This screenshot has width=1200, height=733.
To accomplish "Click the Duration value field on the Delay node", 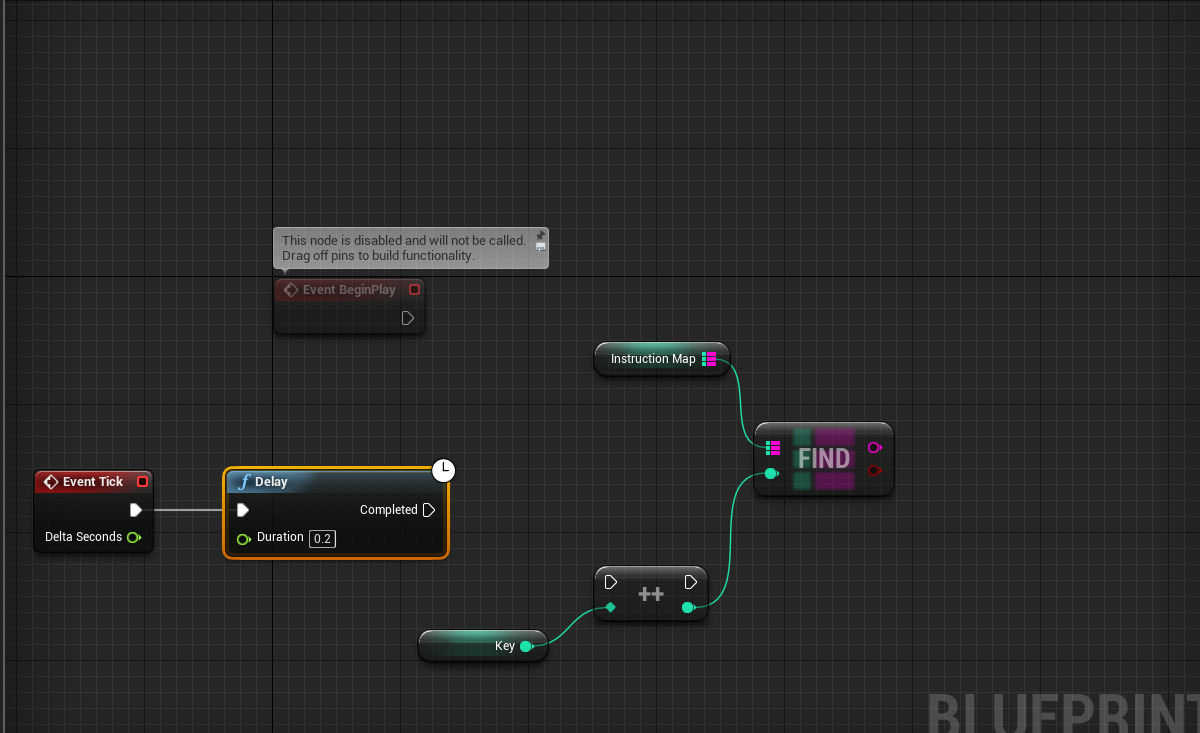I will [321, 538].
